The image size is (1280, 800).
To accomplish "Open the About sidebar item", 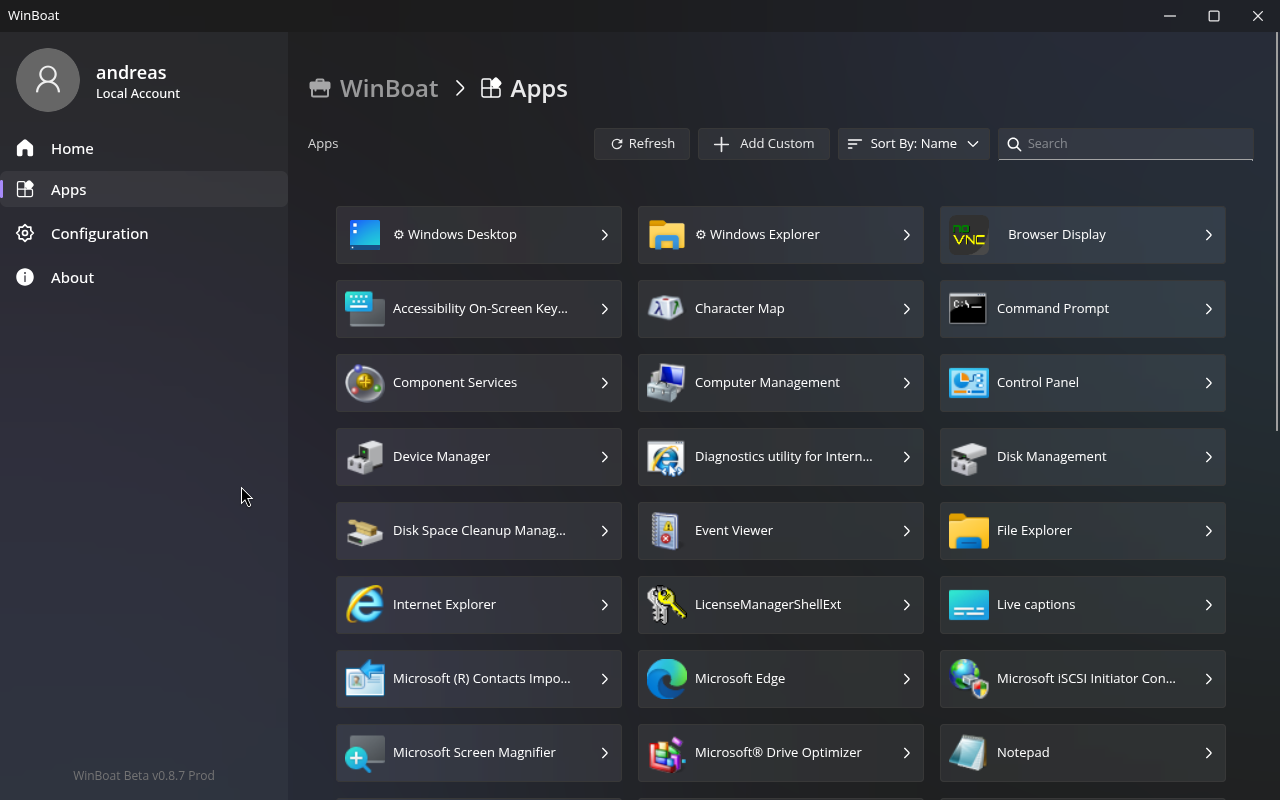I will click(72, 278).
